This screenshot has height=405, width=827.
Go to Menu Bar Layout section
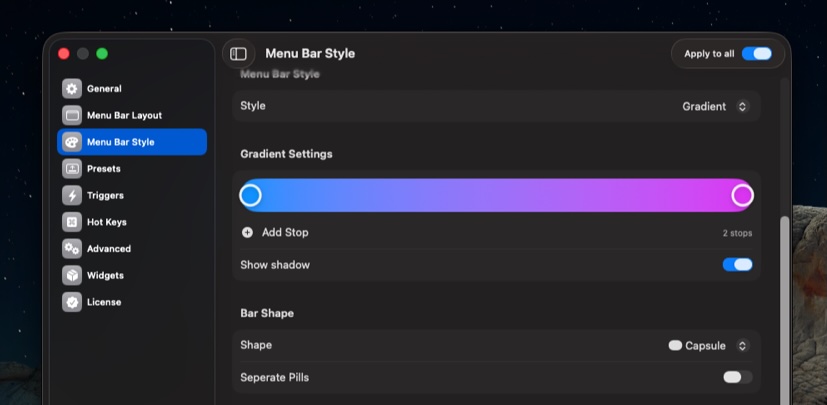click(x=132, y=115)
